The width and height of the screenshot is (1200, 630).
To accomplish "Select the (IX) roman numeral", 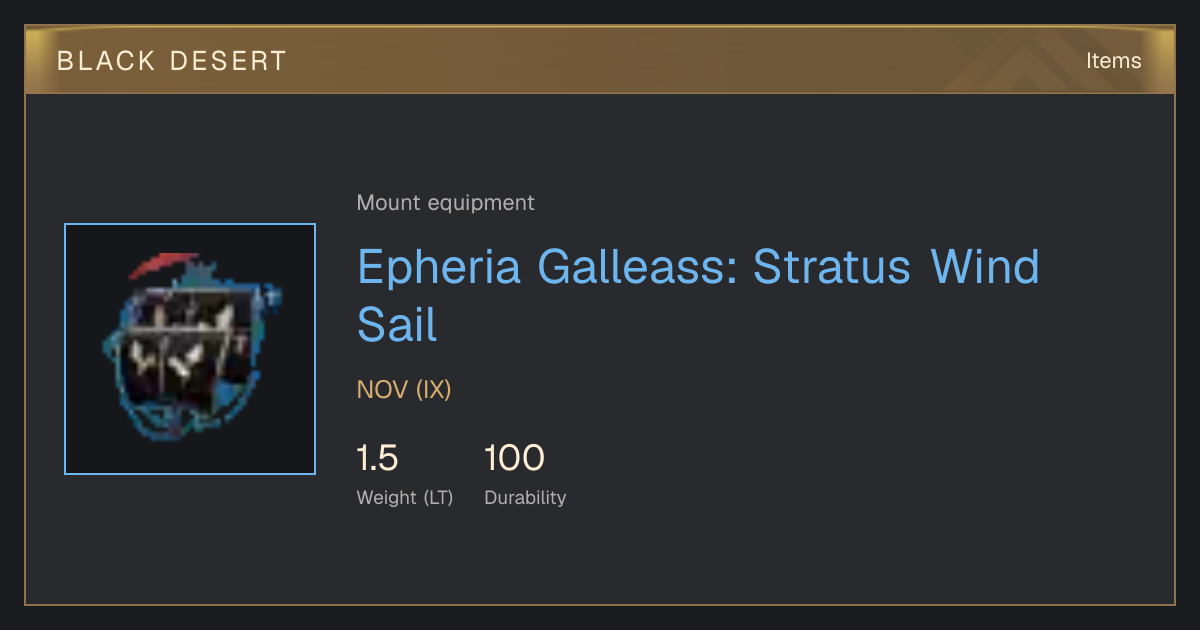I will [433, 389].
